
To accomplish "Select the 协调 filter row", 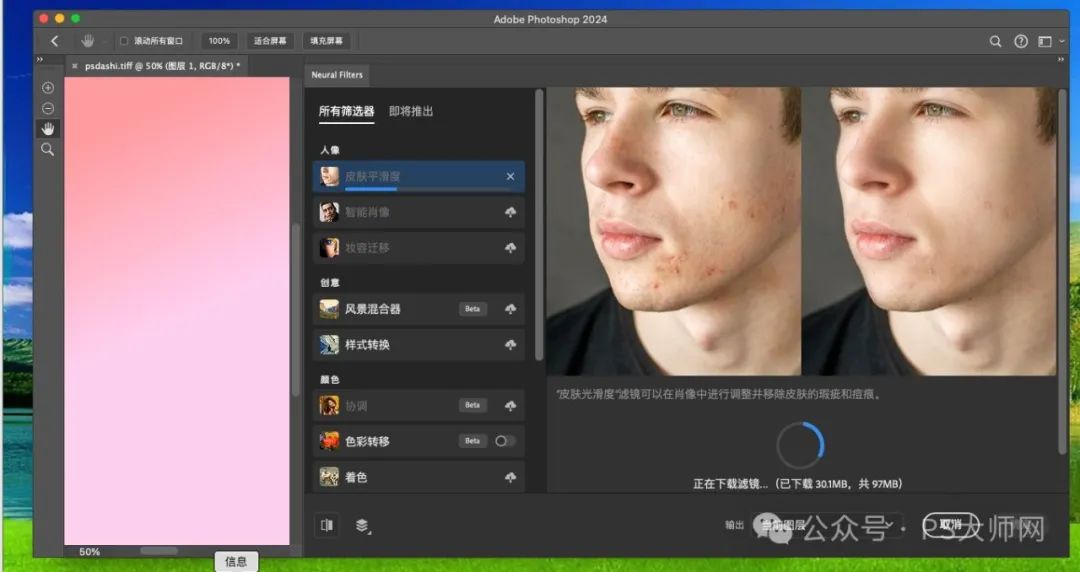I will (x=419, y=405).
